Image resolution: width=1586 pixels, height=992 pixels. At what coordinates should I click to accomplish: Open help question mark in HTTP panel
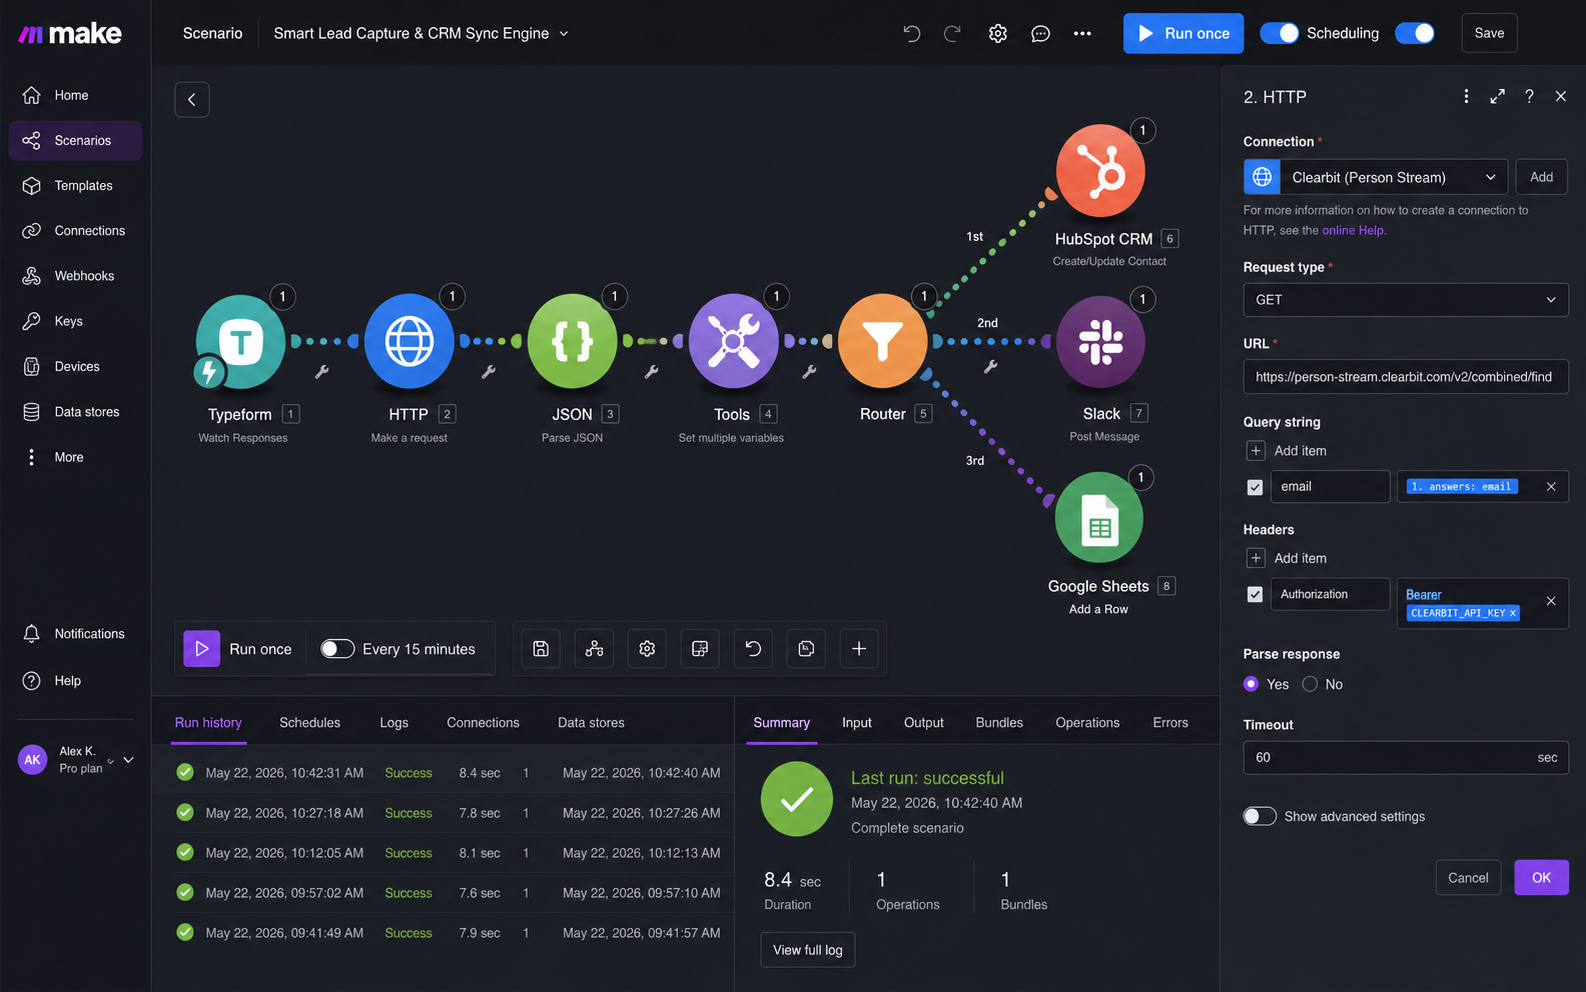tap(1529, 96)
